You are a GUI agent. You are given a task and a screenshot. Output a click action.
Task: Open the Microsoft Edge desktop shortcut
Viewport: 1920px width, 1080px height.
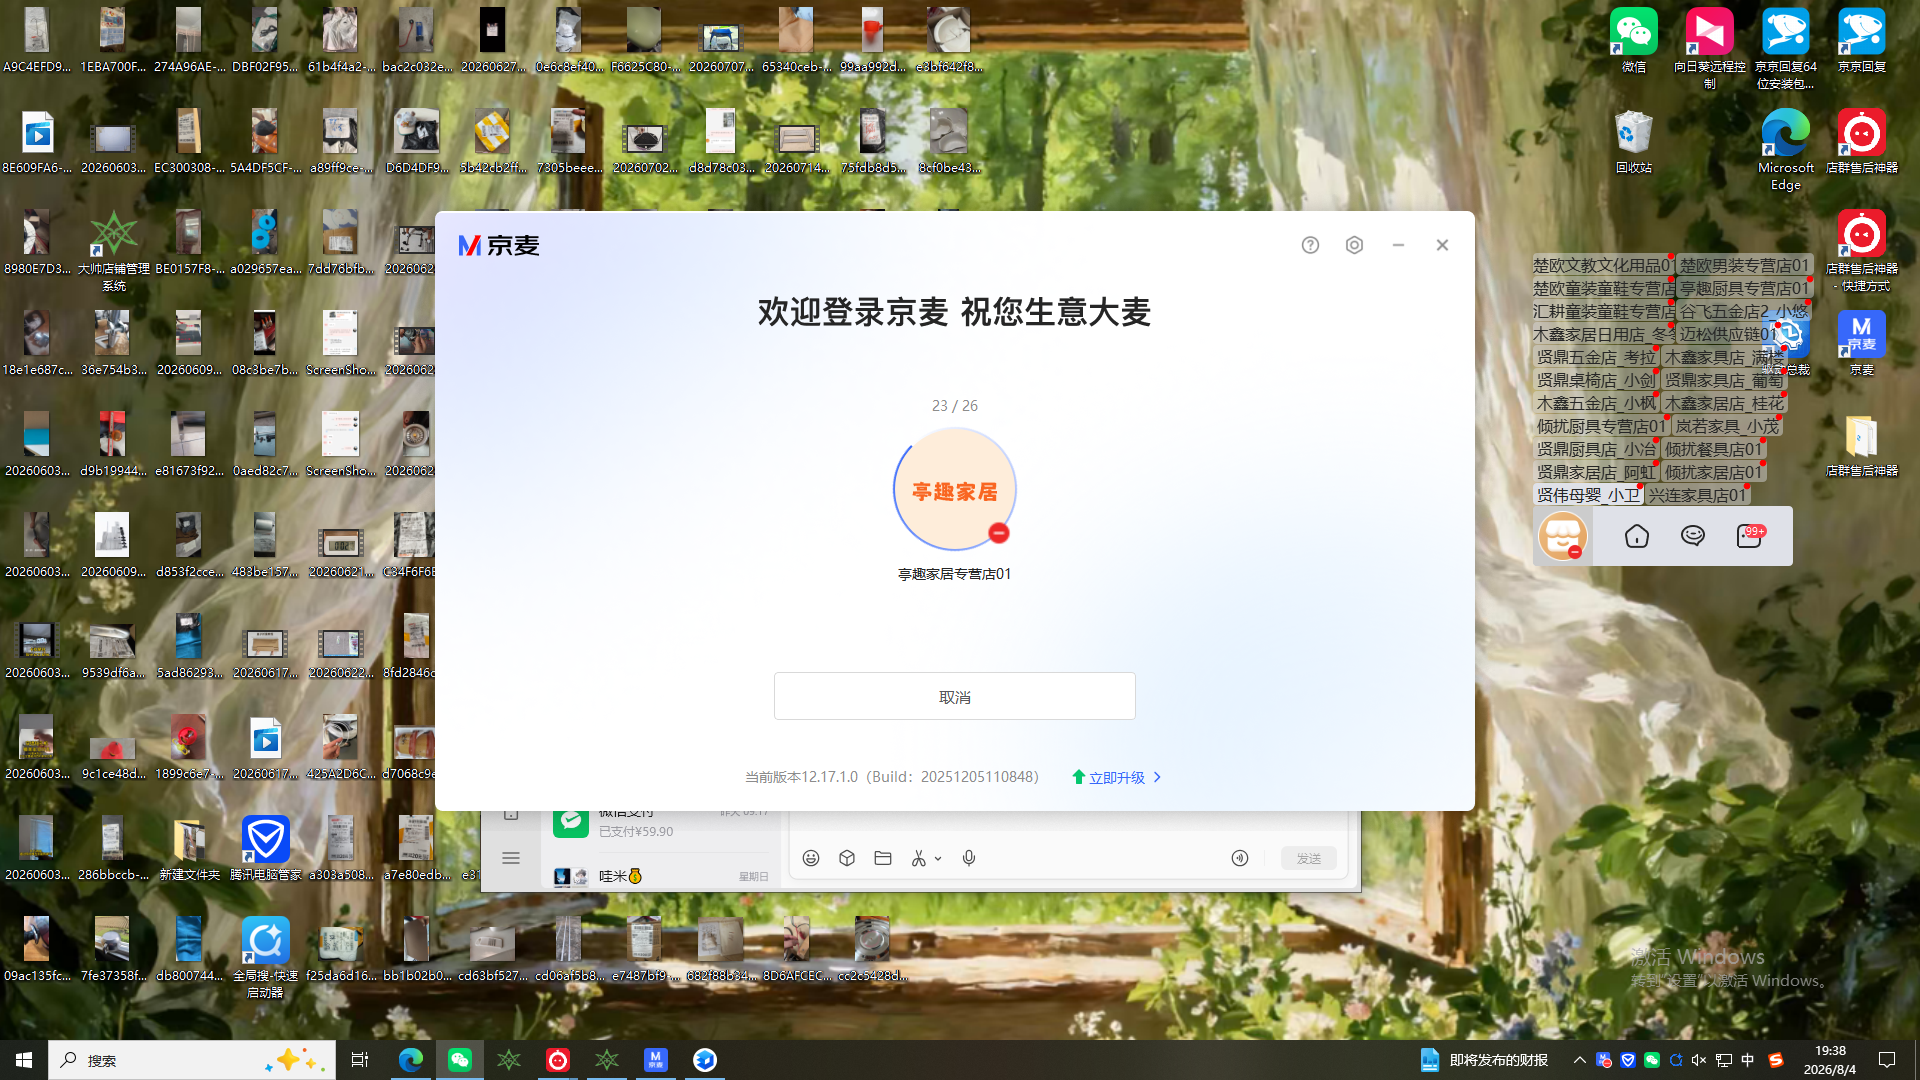click(1786, 150)
